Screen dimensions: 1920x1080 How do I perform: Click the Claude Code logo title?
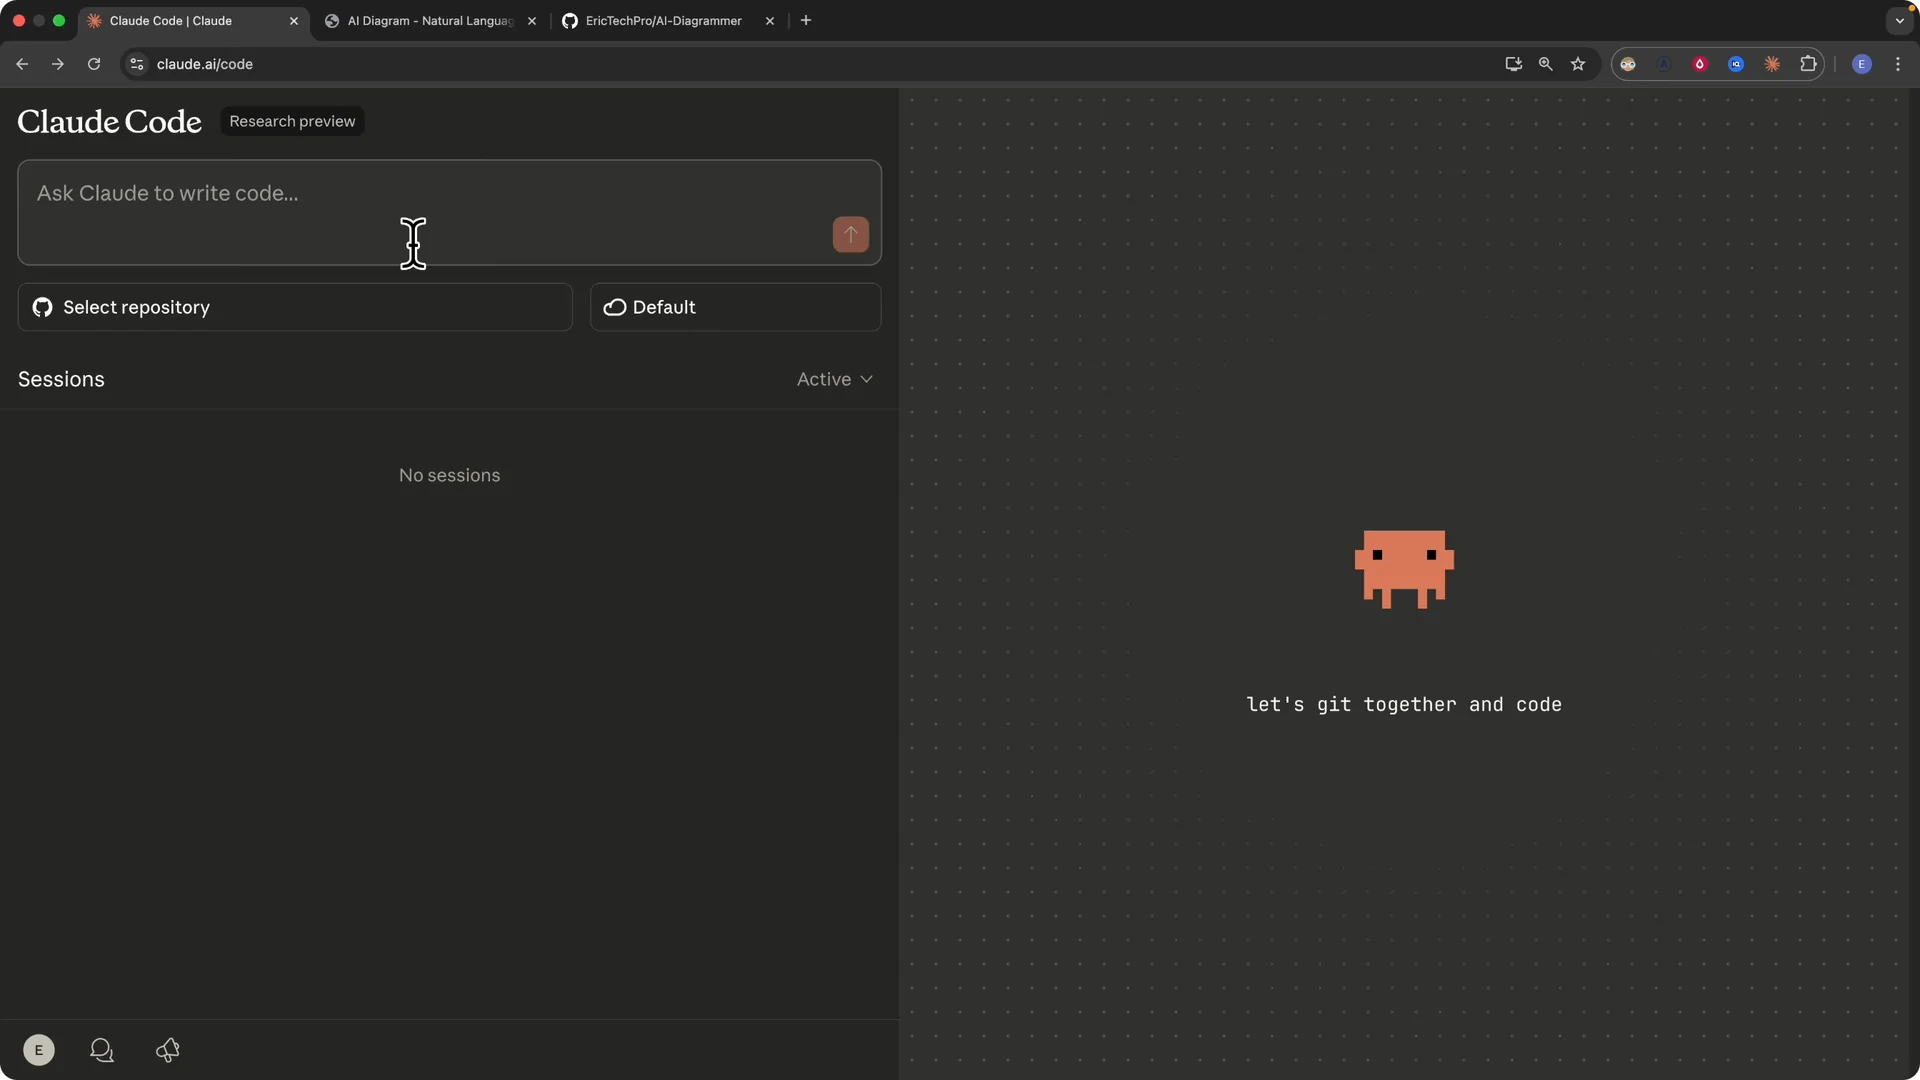click(x=110, y=121)
